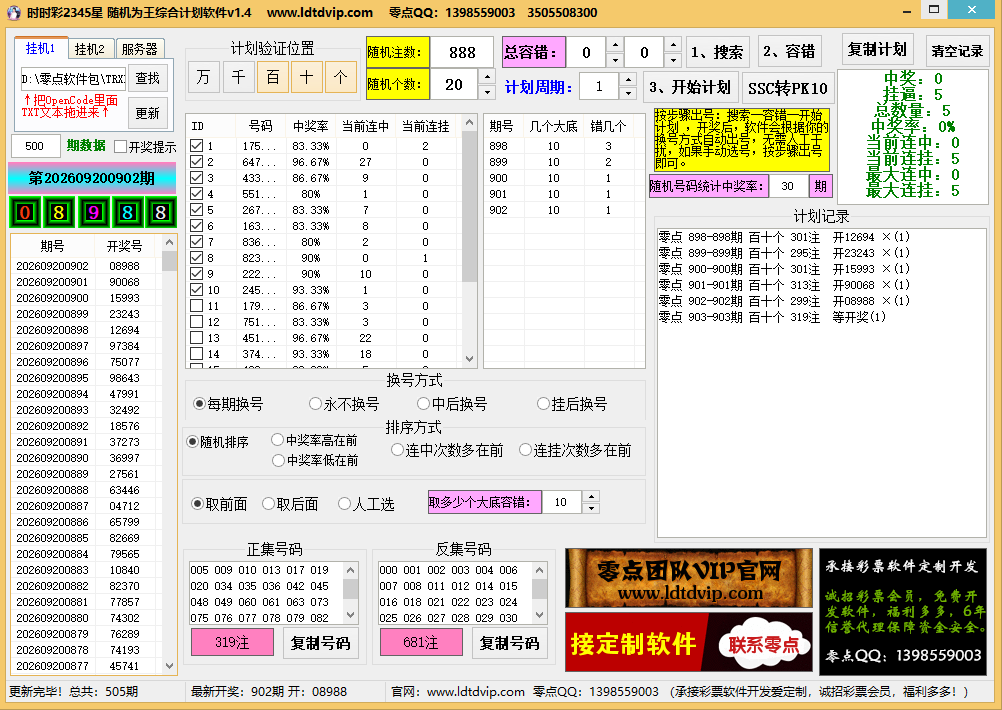Toggle the 个 position button
The height and width of the screenshot is (710, 1002).
point(341,77)
